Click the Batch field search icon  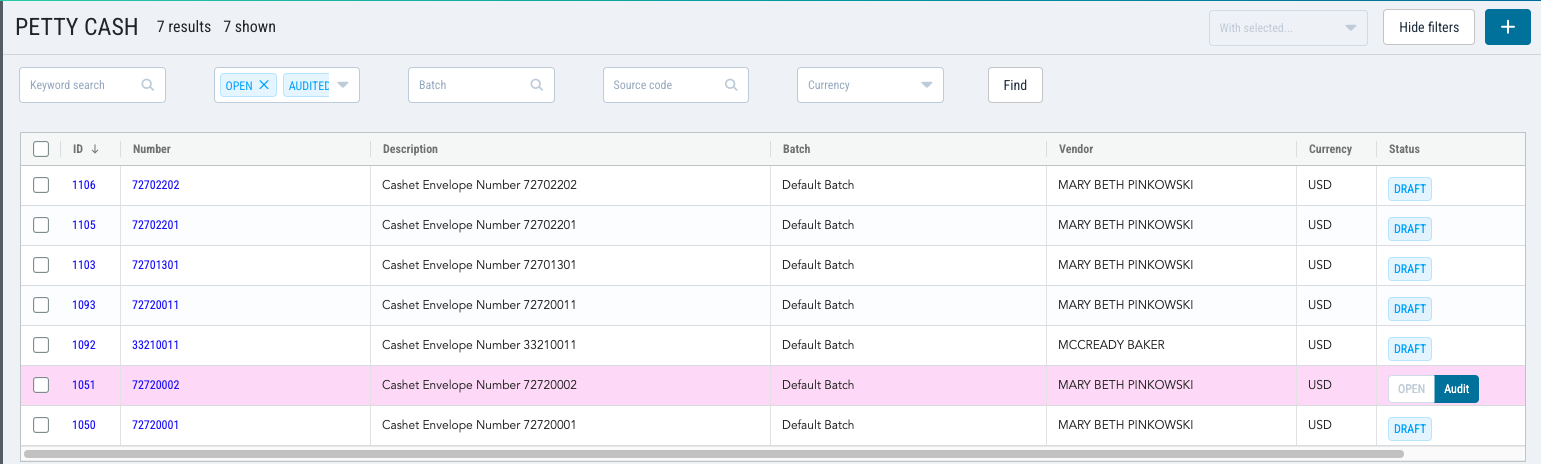click(x=537, y=85)
